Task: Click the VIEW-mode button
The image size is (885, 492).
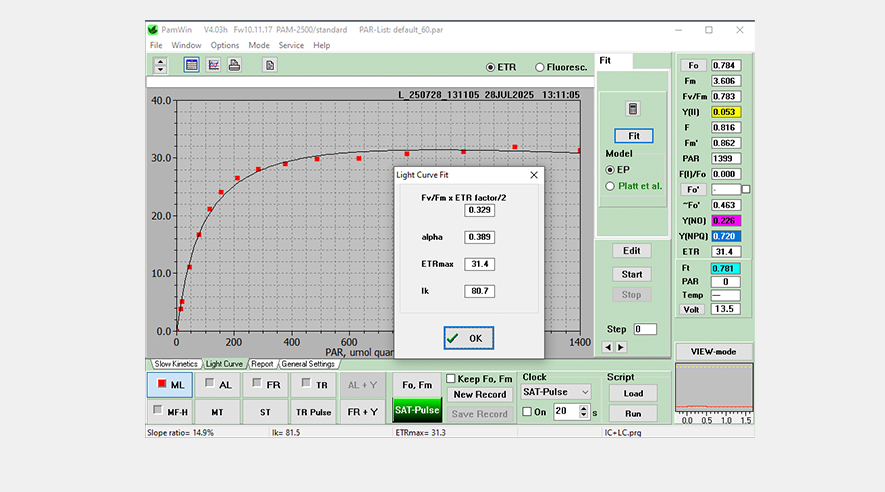Action: point(713,352)
